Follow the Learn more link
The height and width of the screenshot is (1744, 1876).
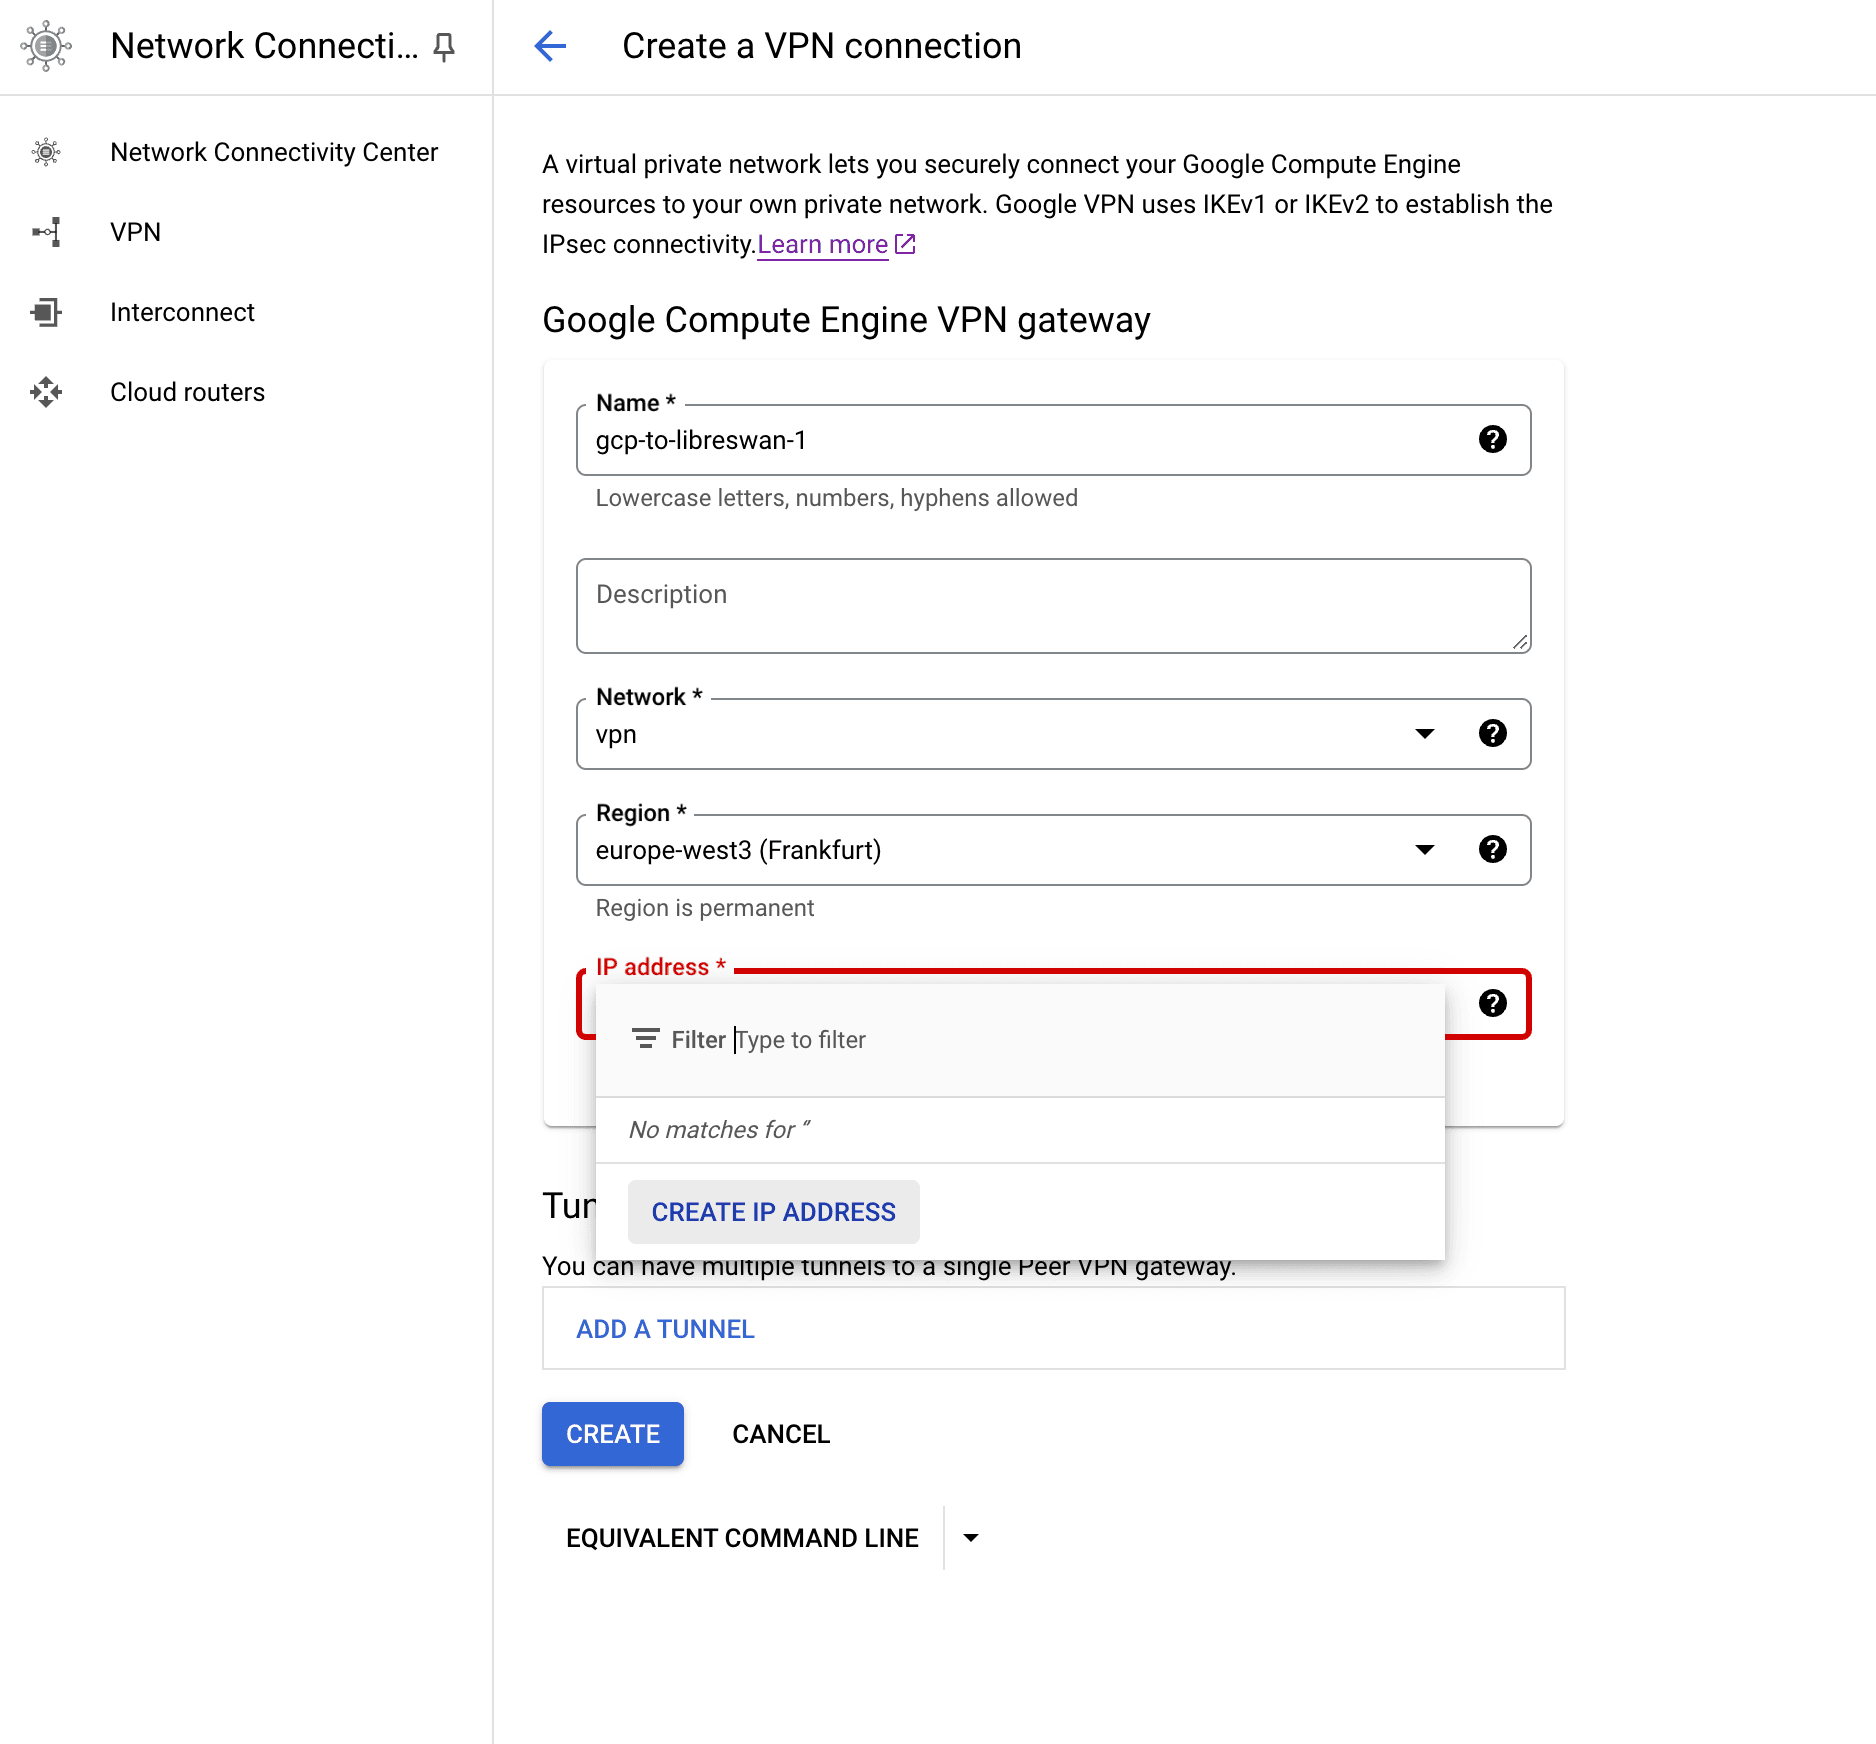[822, 244]
